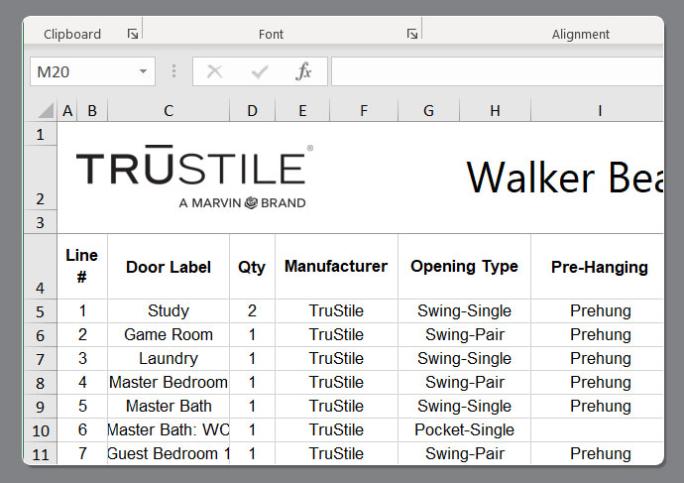Cancel entry with the X icon
684x483 pixels.
pos(214,71)
